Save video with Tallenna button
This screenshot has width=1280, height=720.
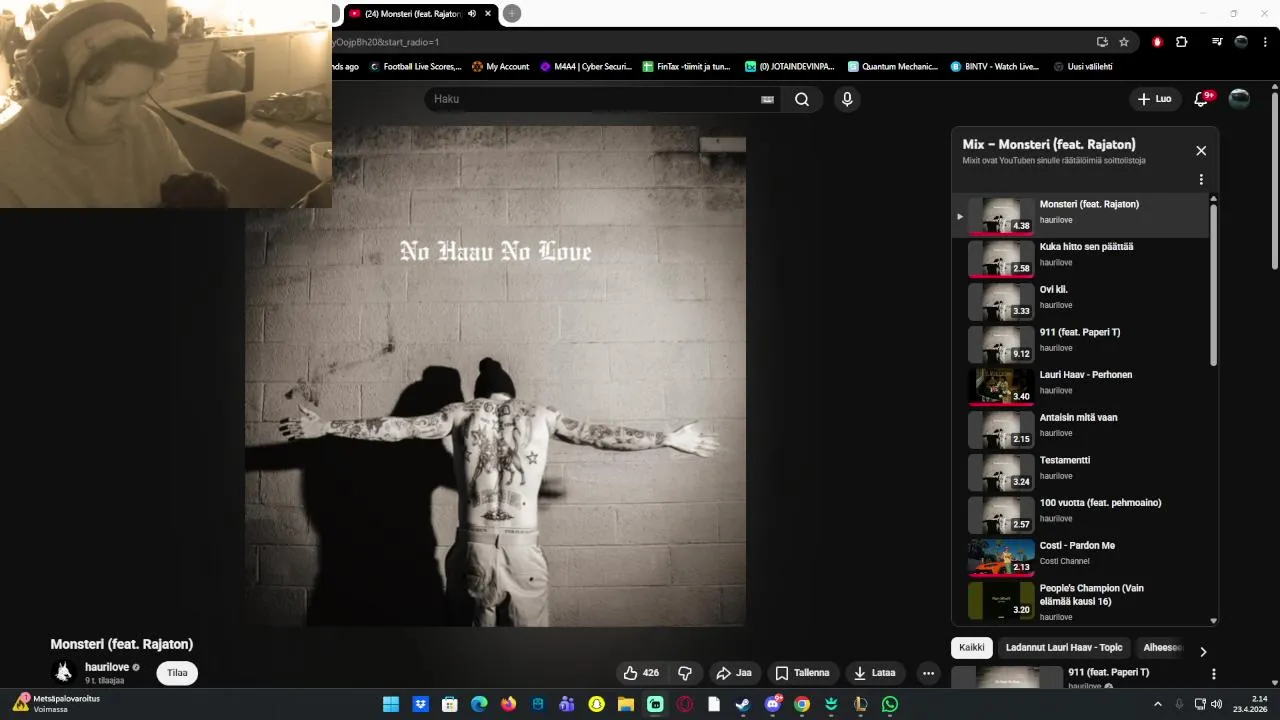(x=802, y=673)
